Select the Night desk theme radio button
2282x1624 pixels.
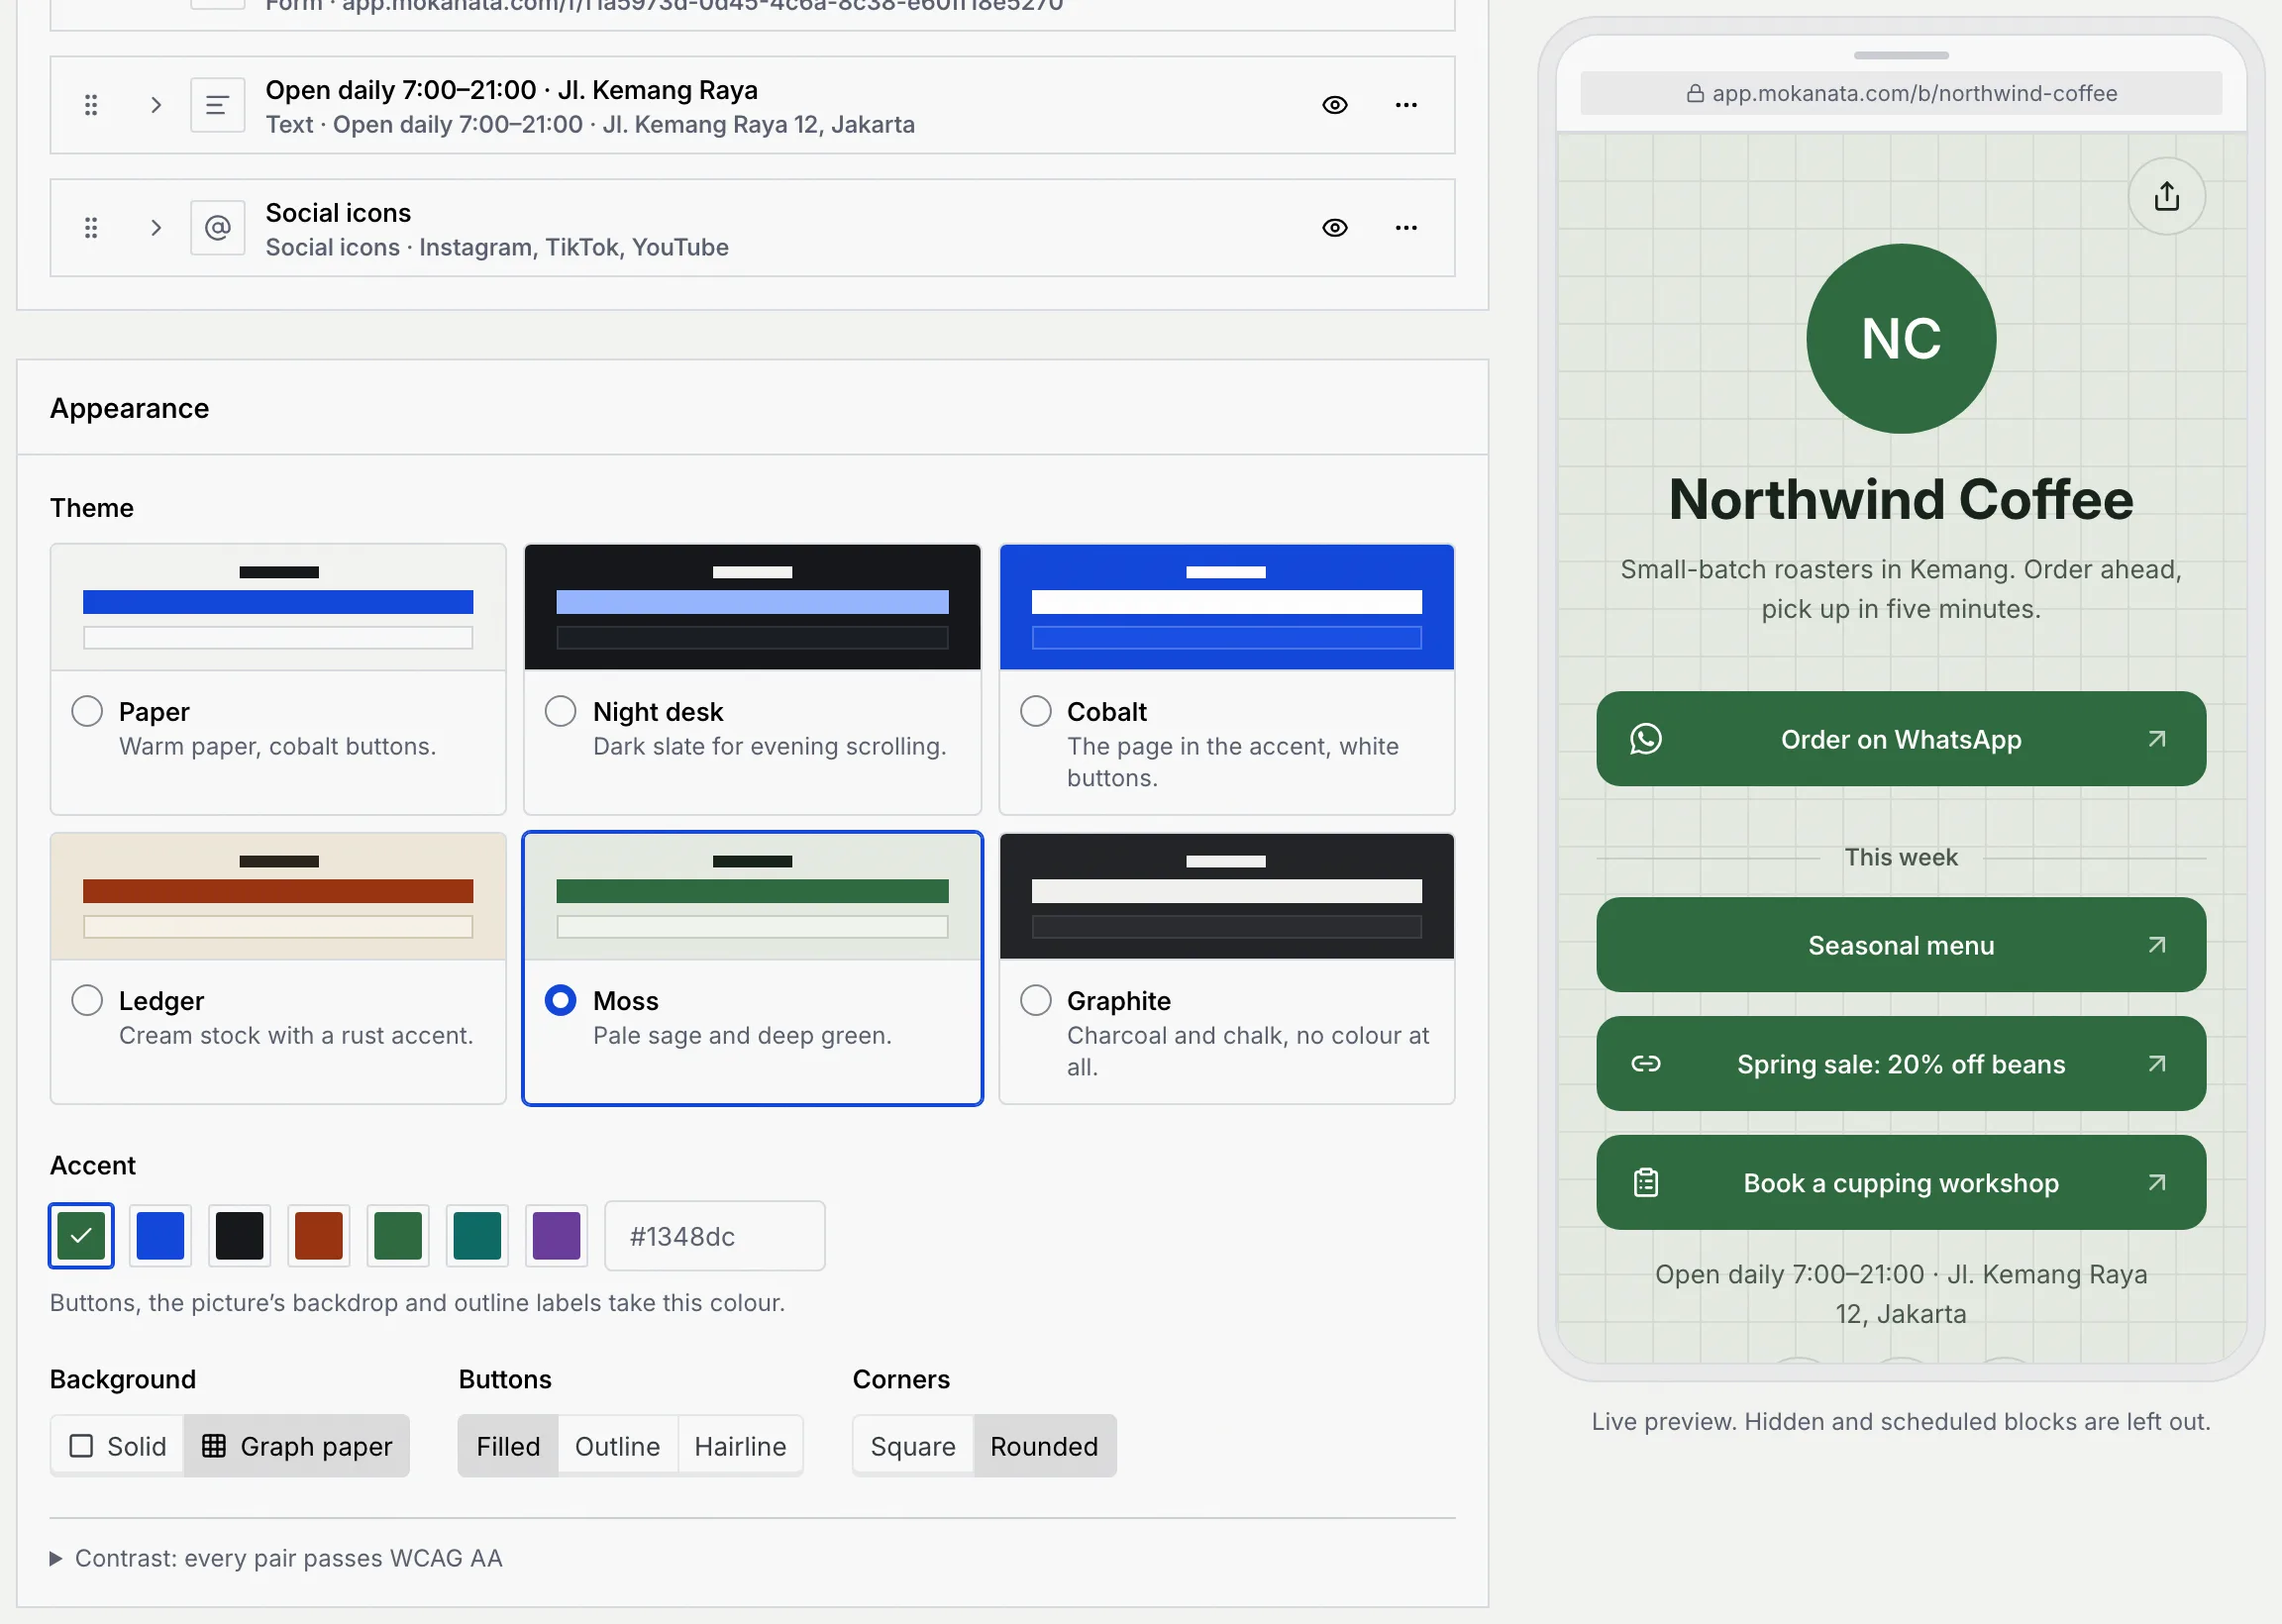(560, 711)
